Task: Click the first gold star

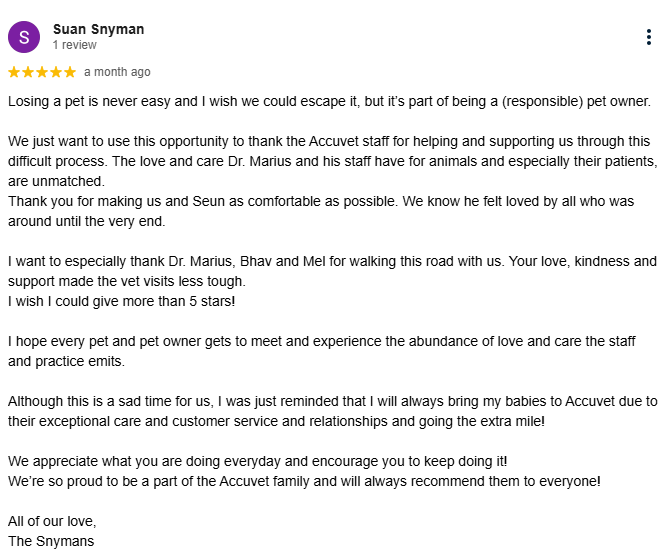Action: 14,72
